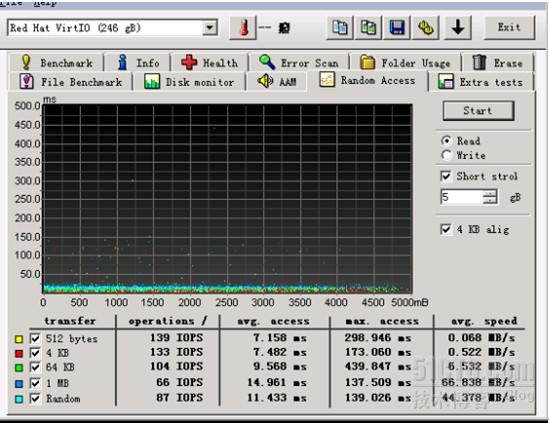Click the minimize to tray down-arrow icon
This screenshot has height=423, width=549.
[x=458, y=28]
